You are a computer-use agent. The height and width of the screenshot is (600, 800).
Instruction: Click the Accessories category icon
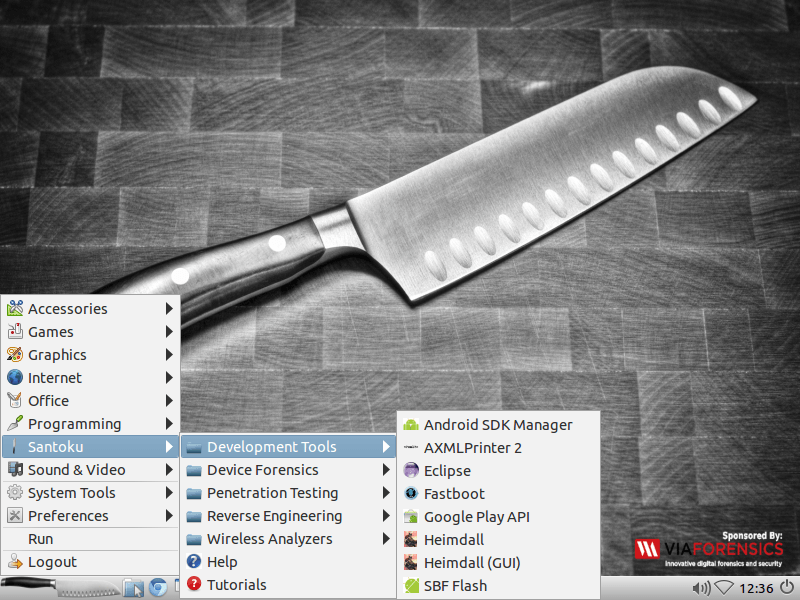(x=15, y=308)
